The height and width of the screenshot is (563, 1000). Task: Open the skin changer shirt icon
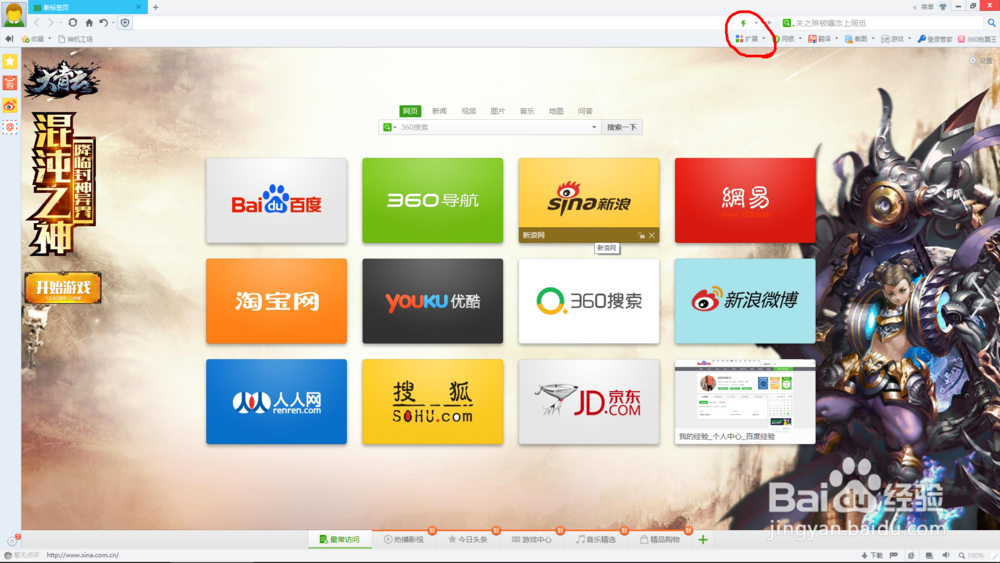(x=943, y=6)
